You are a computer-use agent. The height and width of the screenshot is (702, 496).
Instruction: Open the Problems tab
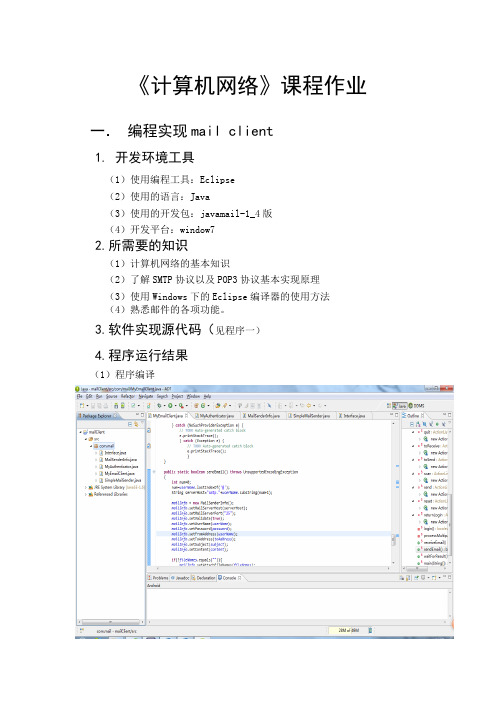[158, 578]
